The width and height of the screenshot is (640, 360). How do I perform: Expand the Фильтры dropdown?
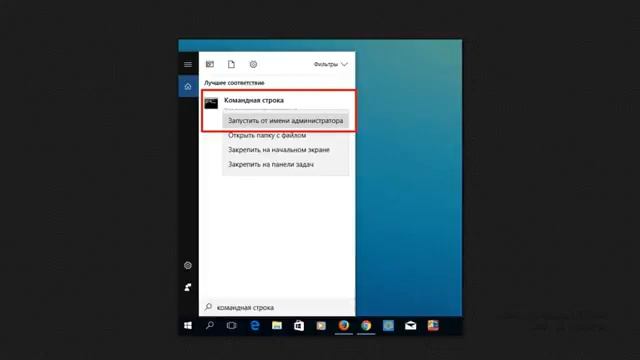tap(330, 64)
